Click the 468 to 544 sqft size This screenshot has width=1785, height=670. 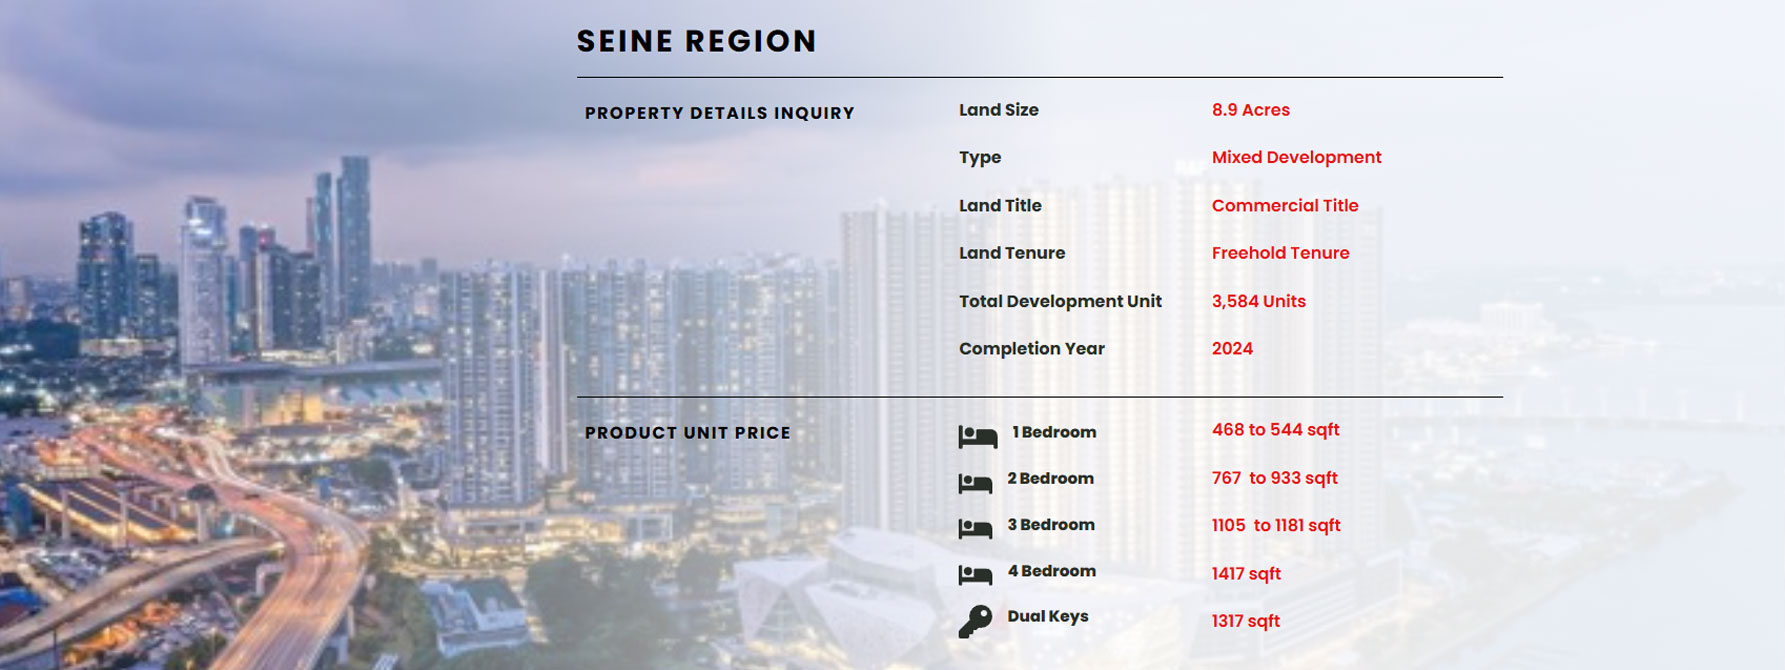tap(1275, 430)
